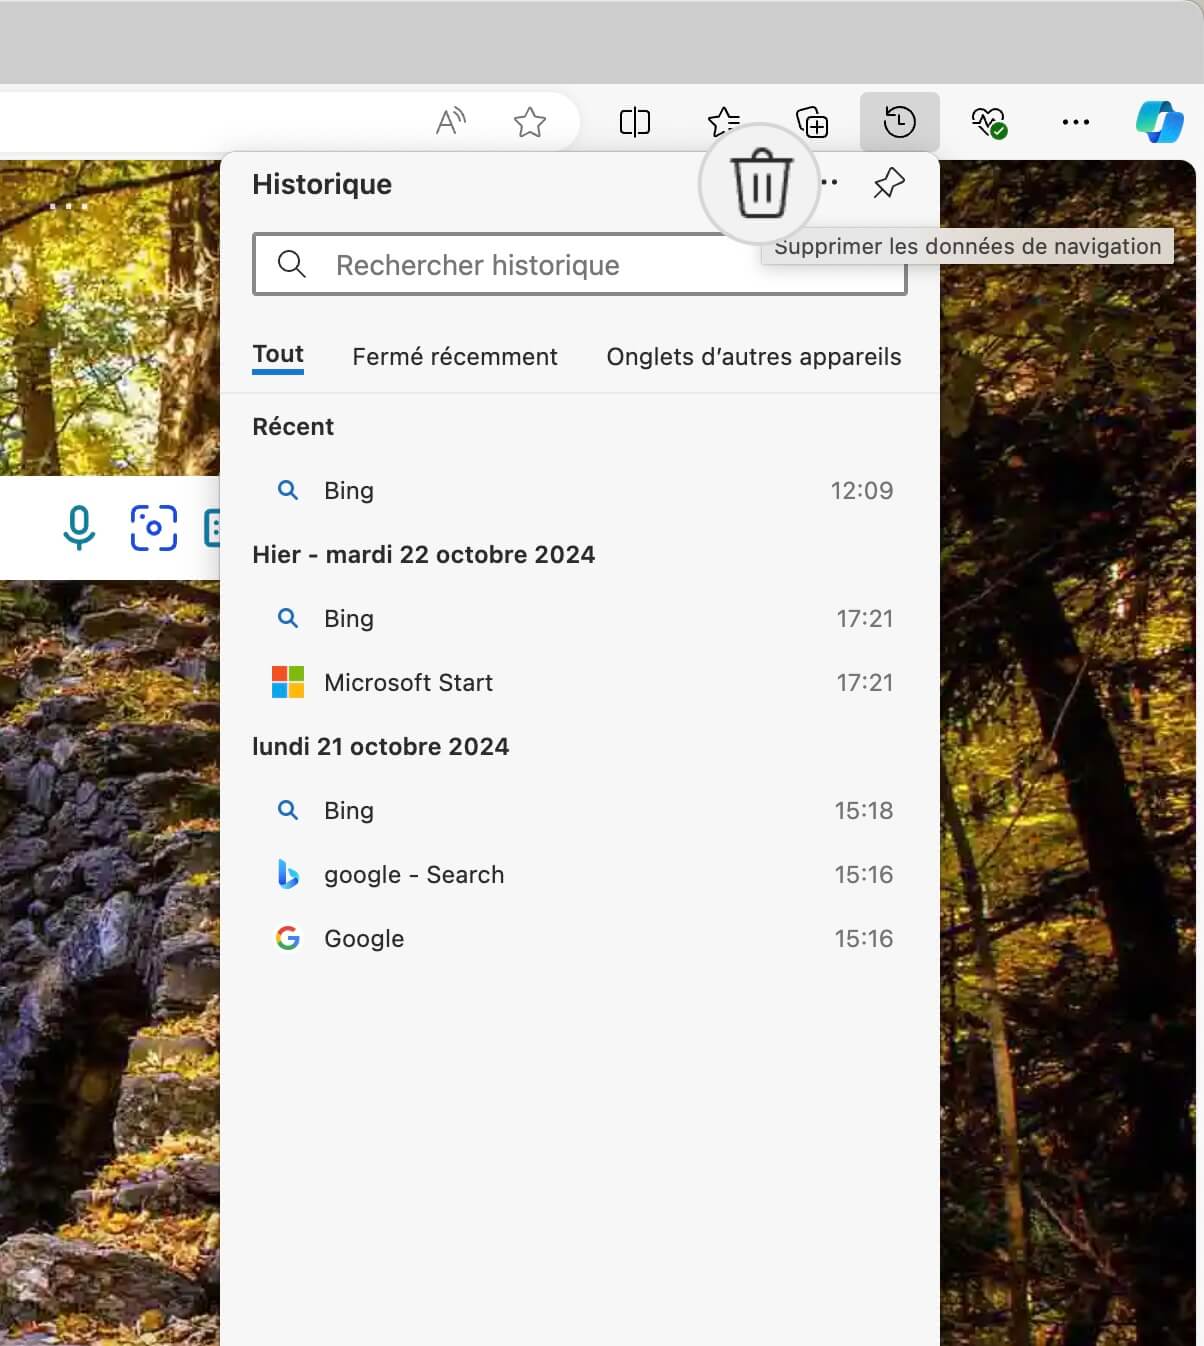Open the google - Search history entry
The image size is (1204, 1346).
(x=580, y=874)
